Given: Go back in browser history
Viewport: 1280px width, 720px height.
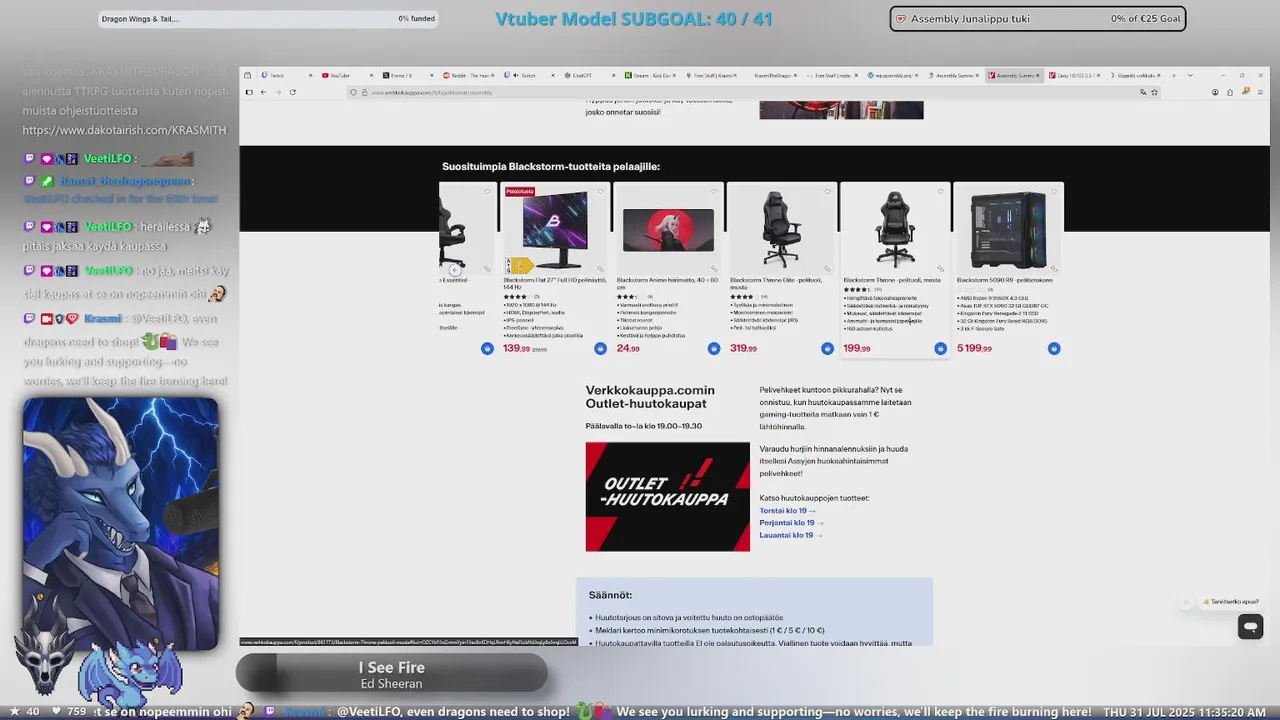Looking at the screenshot, I should [x=263, y=92].
